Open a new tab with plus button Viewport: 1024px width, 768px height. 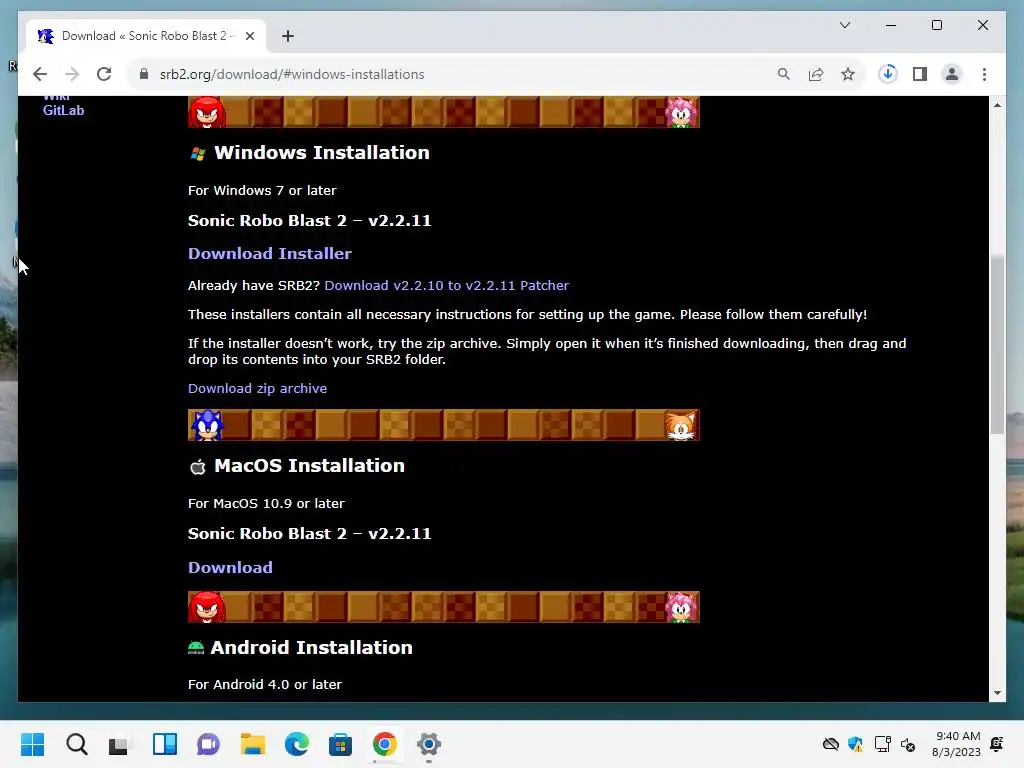pos(288,36)
